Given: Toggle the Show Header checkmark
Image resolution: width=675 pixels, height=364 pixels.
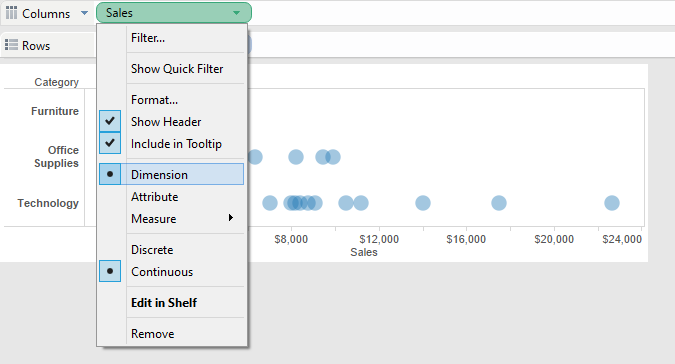Looking at the screenshot, I should [110, 121].
